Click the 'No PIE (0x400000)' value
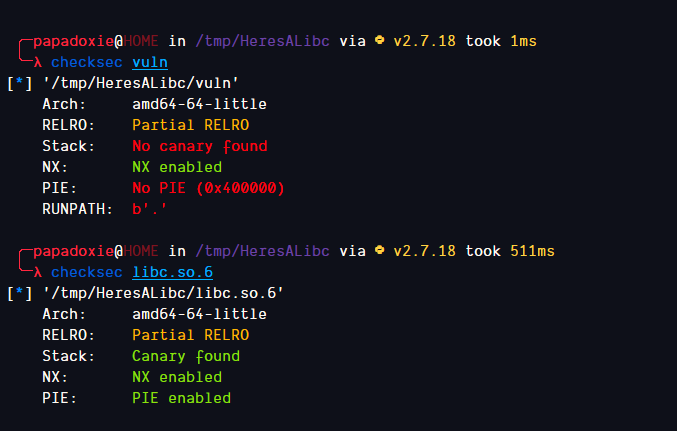 pos(208,188)
